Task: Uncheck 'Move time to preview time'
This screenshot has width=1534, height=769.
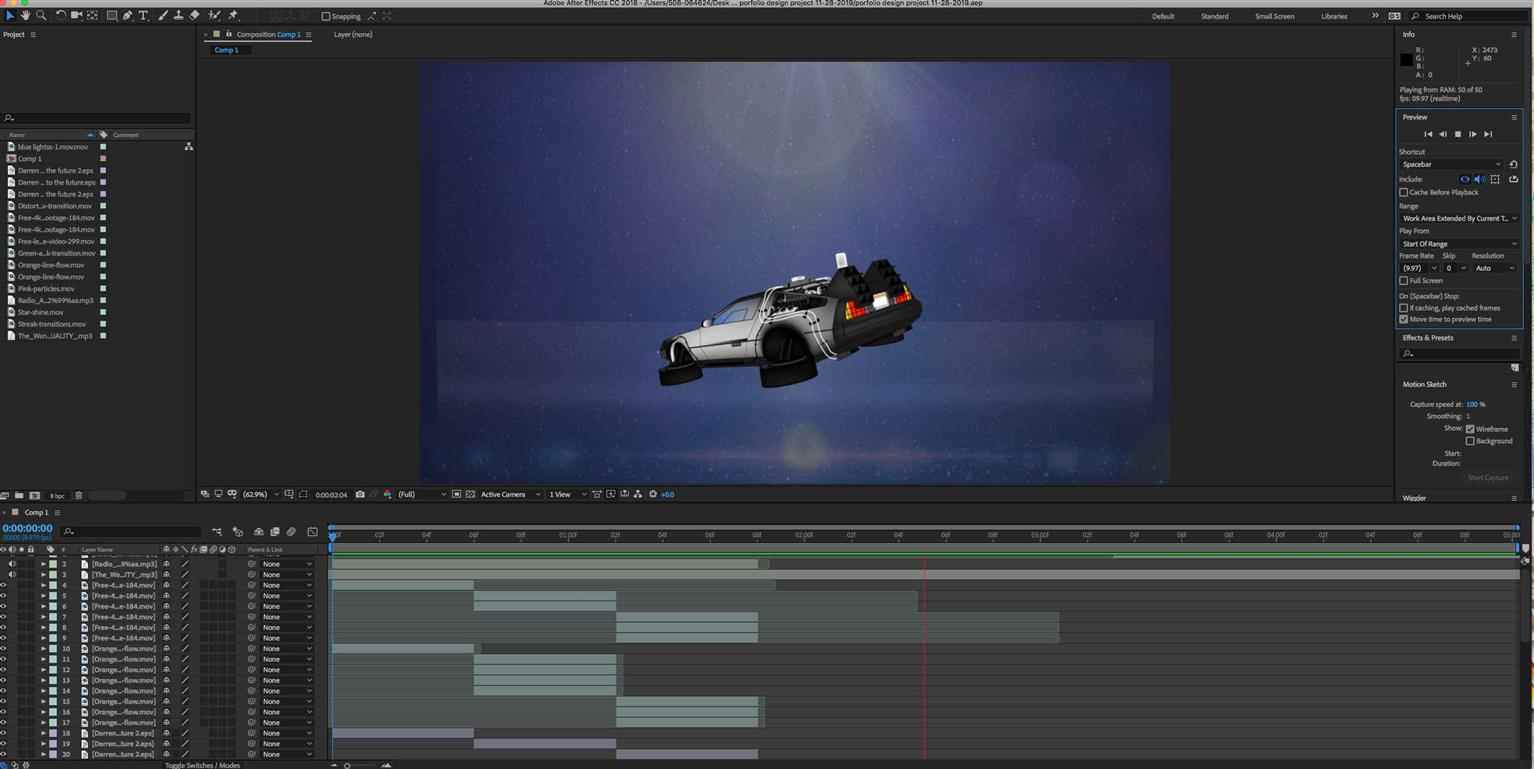Action: pos(1403,319)
